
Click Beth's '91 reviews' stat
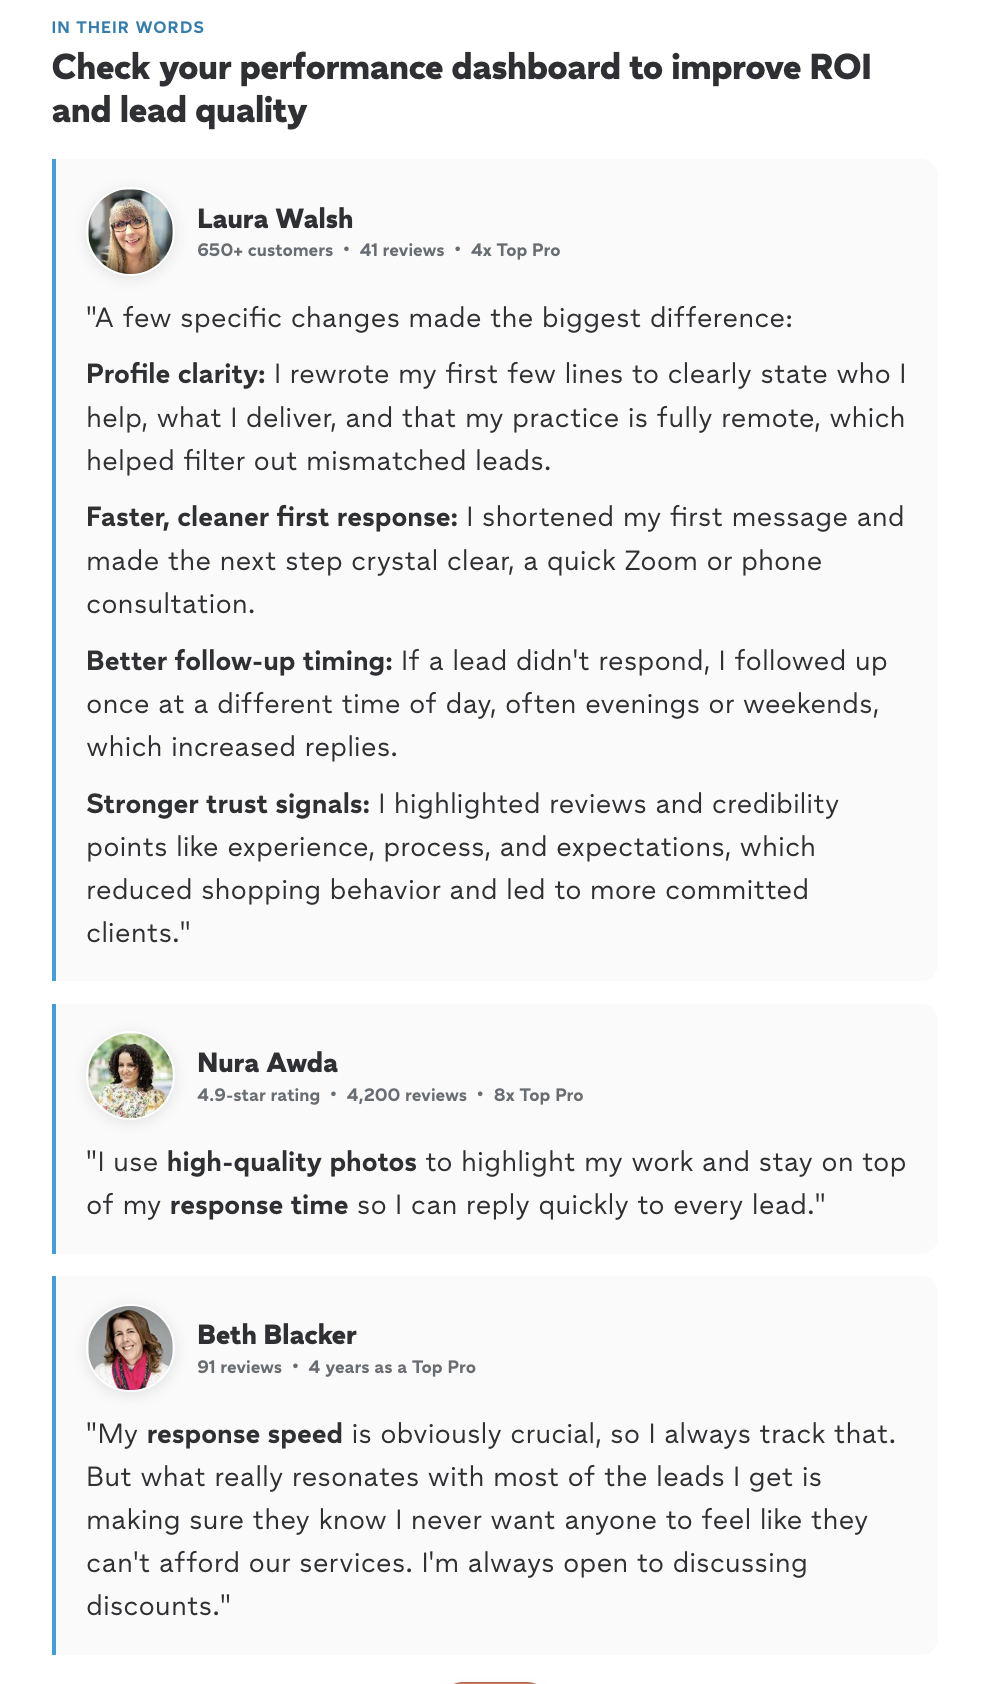click(x=240, y=1367)
